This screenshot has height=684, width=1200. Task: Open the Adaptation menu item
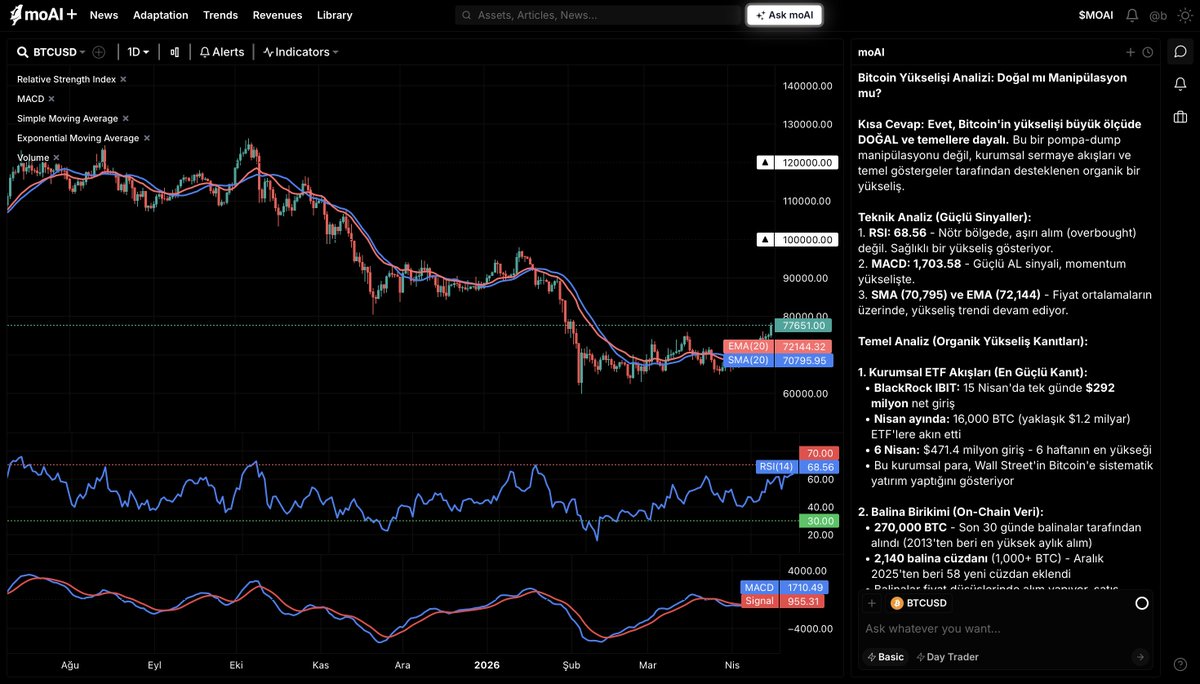coord(160,15)
